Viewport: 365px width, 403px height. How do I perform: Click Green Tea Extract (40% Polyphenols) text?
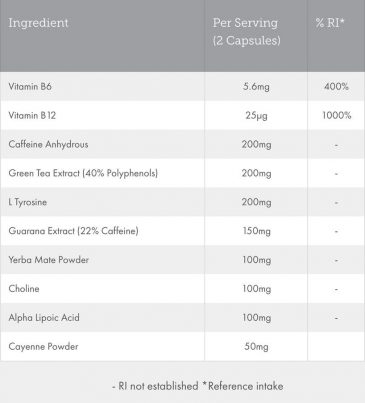pyautogui.click(x=83, y=173)
